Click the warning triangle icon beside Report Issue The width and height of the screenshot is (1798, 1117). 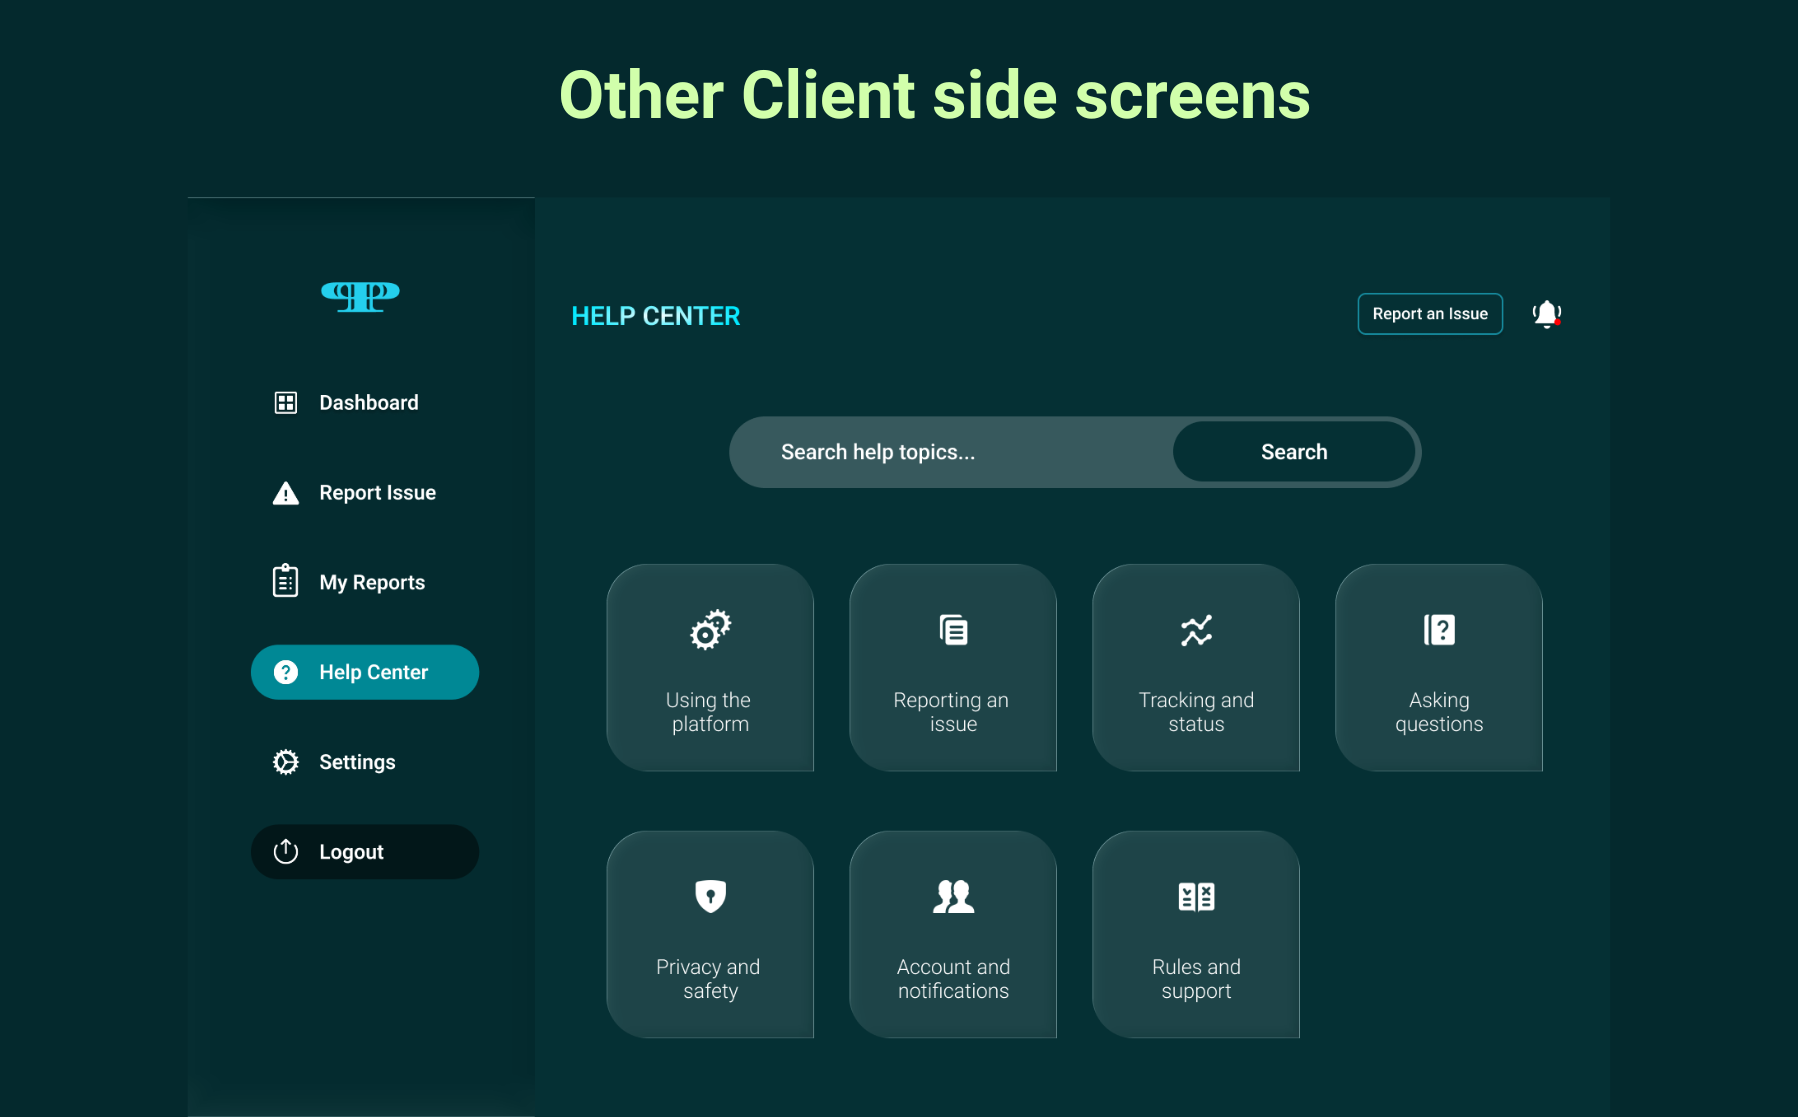tap(286, 493)
